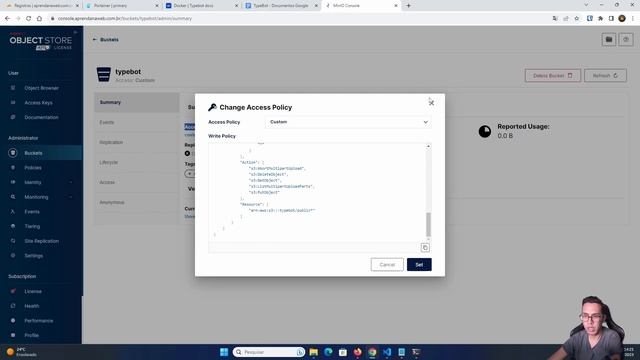Click inside the Write Policy editor
640x360 pixels.
point(317,192)
